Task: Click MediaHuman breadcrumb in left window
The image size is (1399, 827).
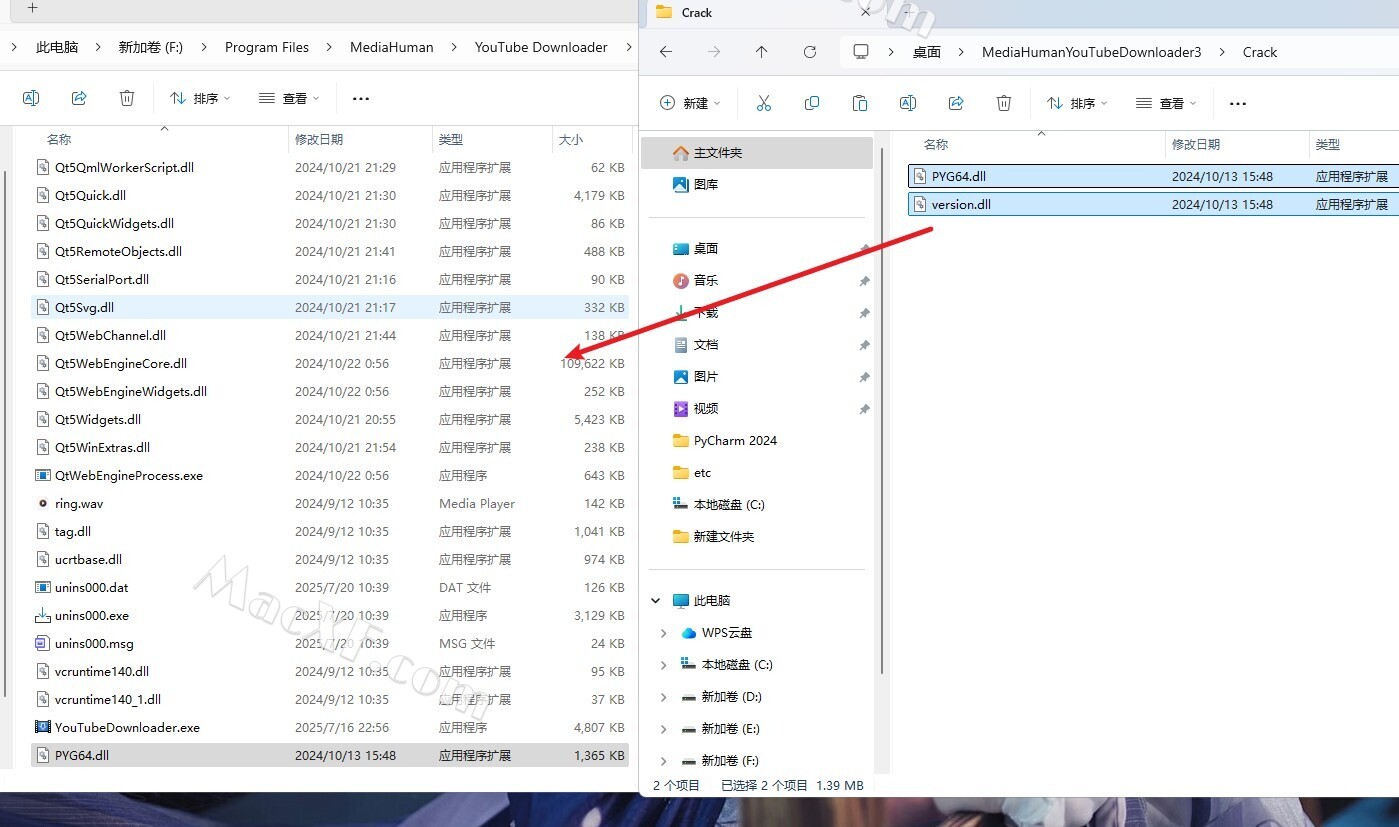Action: click(392, 47)
